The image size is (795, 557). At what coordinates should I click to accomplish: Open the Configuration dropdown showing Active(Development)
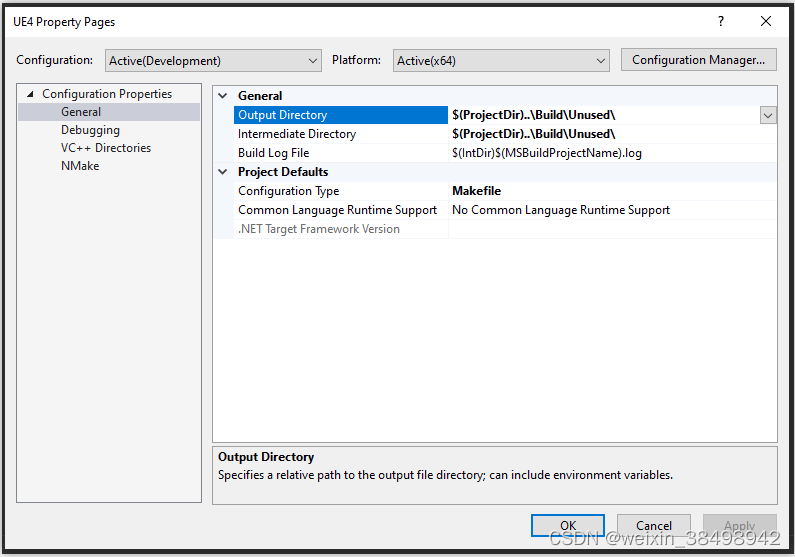(213, 61)
